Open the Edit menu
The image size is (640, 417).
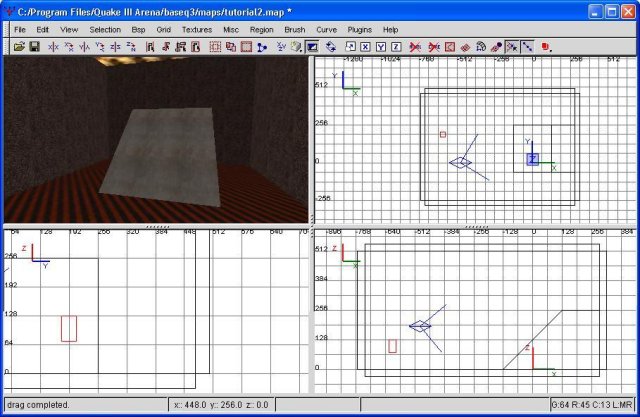(42, 30)
